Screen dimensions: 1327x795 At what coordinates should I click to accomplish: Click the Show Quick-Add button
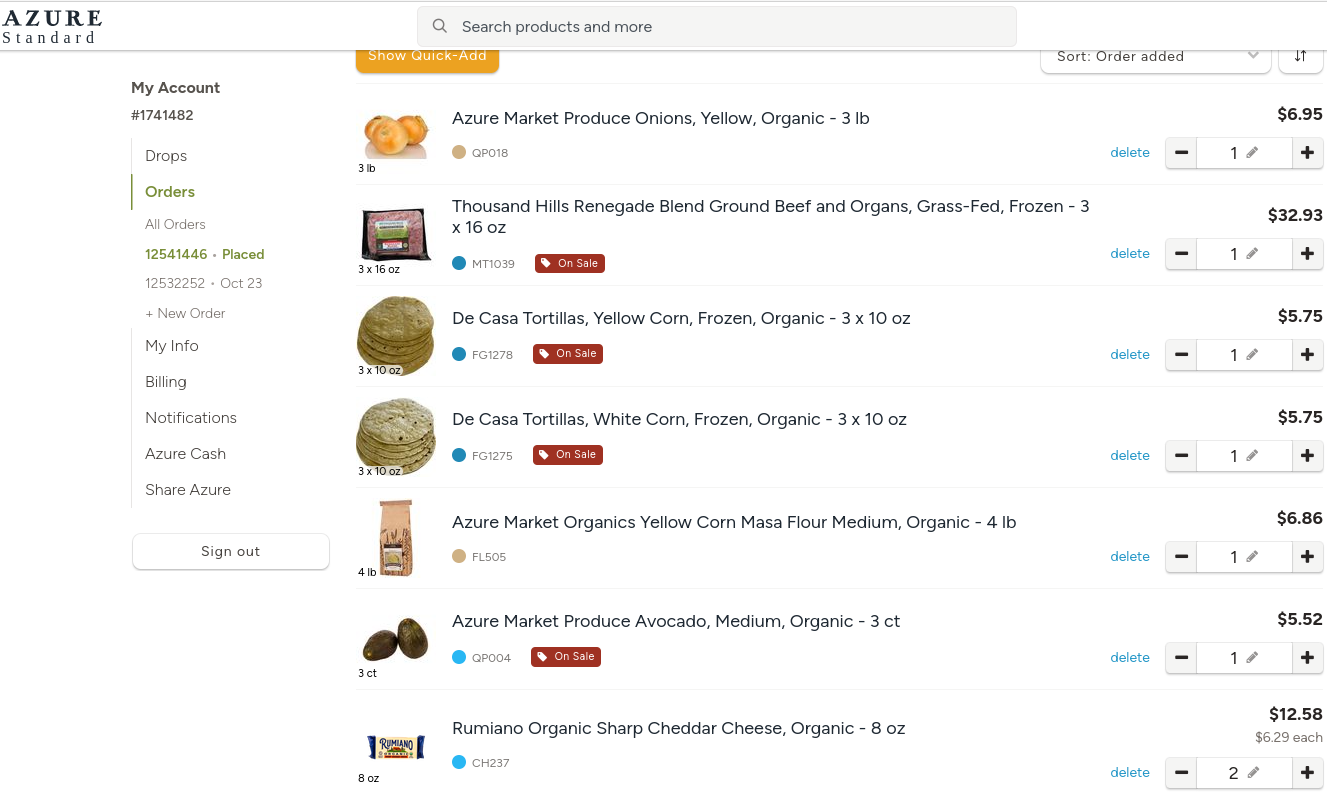pyautogui.click(x=427, y=56)
